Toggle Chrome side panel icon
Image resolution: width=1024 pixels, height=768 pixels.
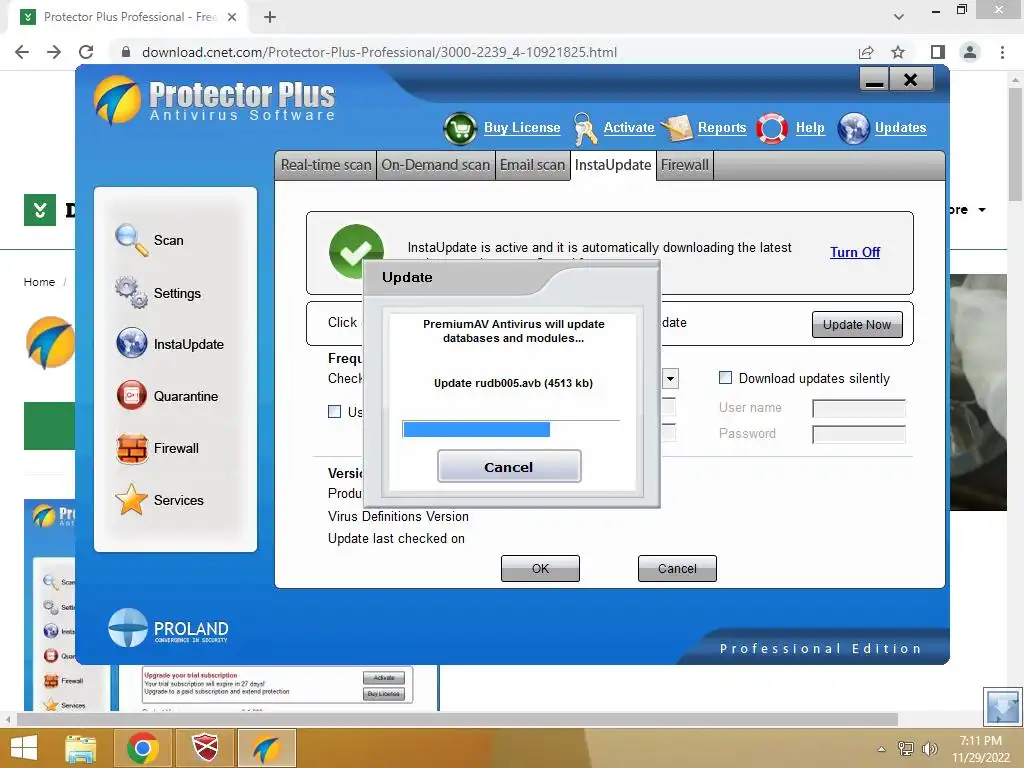(938, 52)
